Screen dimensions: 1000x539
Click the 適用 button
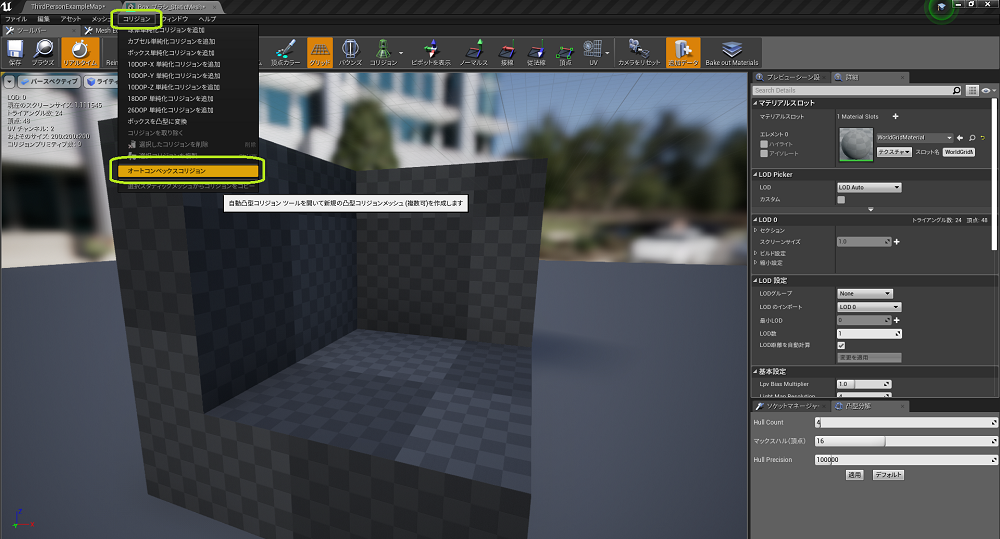(854, 475)
